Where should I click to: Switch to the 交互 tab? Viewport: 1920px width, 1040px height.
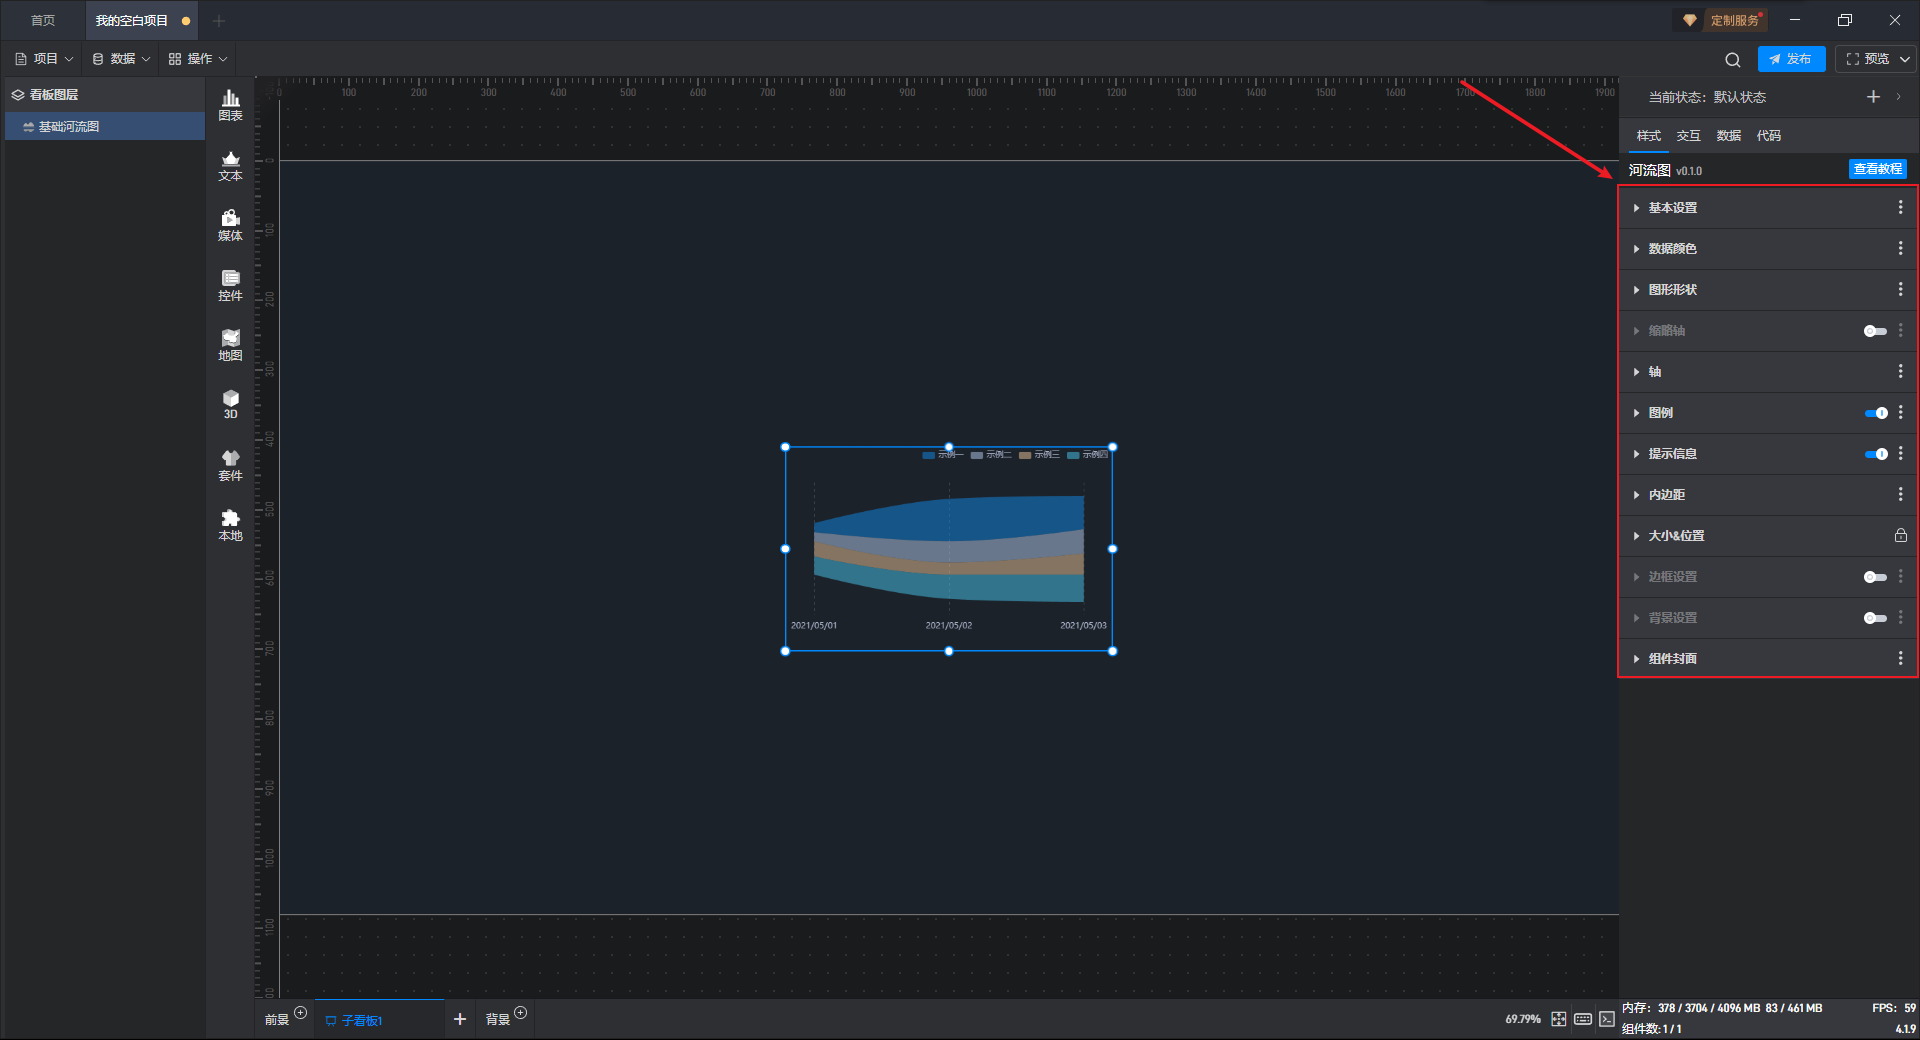coord(1688,136)
